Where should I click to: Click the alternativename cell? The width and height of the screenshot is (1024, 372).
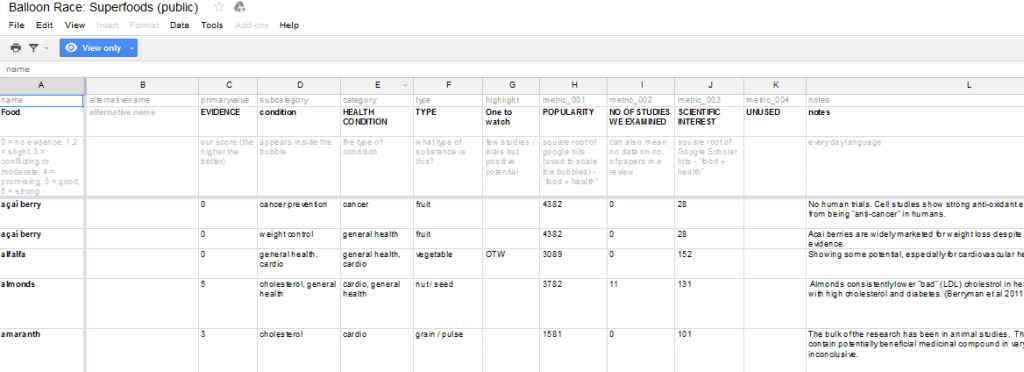(142, 101)
